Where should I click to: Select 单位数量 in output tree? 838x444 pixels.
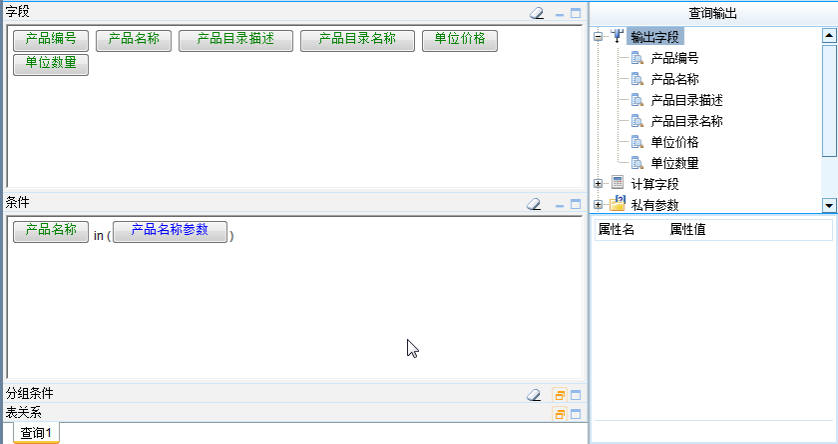click(674, 163)
